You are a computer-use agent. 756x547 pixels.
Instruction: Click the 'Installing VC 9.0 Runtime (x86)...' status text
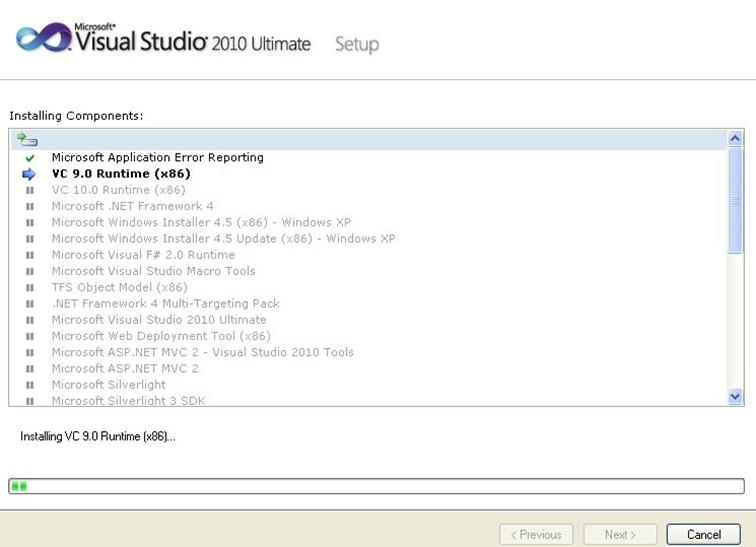(98, 437)
